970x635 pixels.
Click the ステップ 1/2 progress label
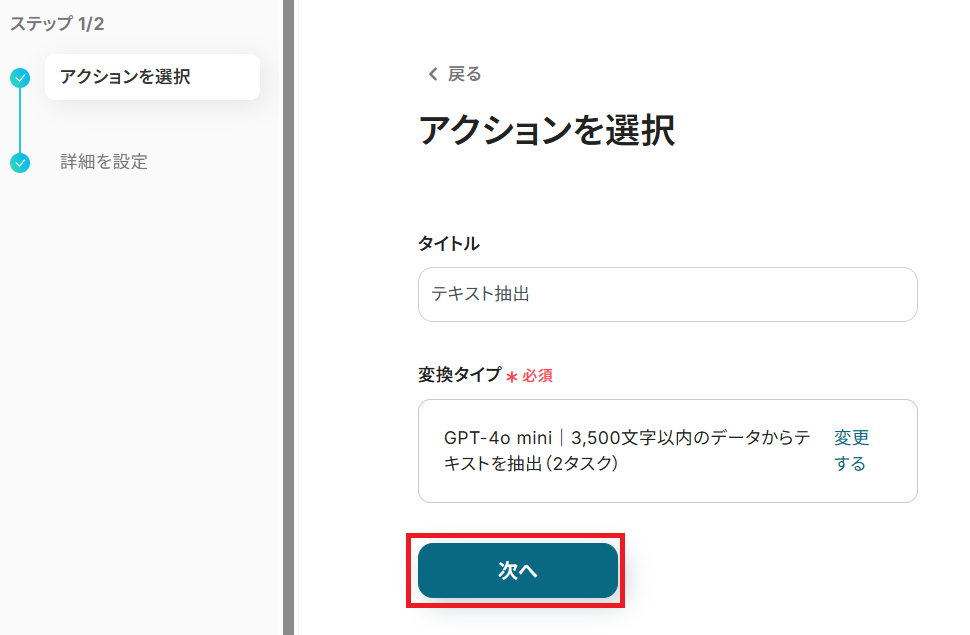tap(57, 24)
